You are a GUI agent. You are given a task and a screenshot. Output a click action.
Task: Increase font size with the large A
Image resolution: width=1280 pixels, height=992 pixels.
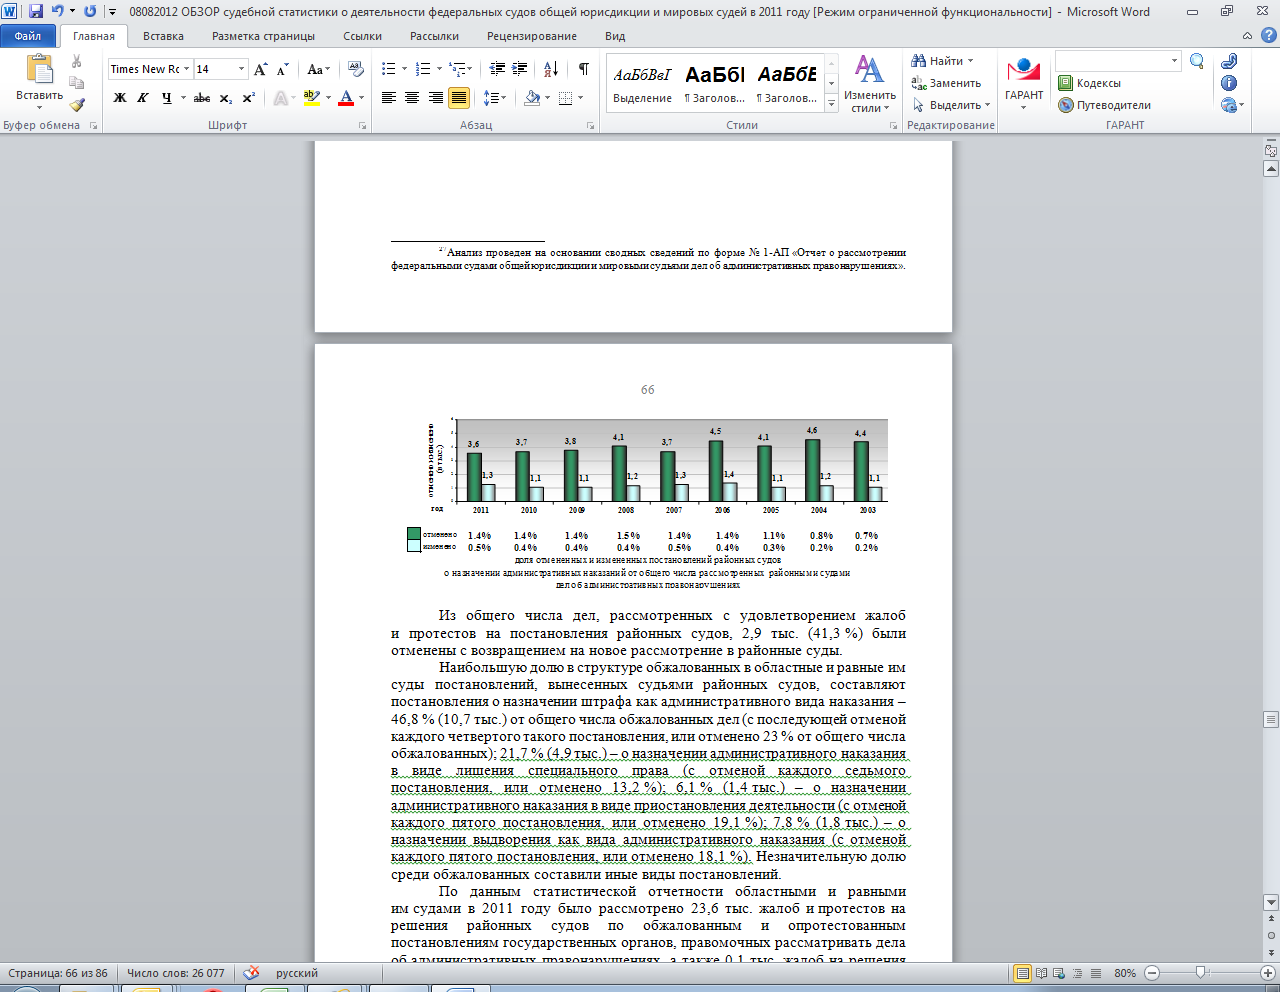pos(261,69)
